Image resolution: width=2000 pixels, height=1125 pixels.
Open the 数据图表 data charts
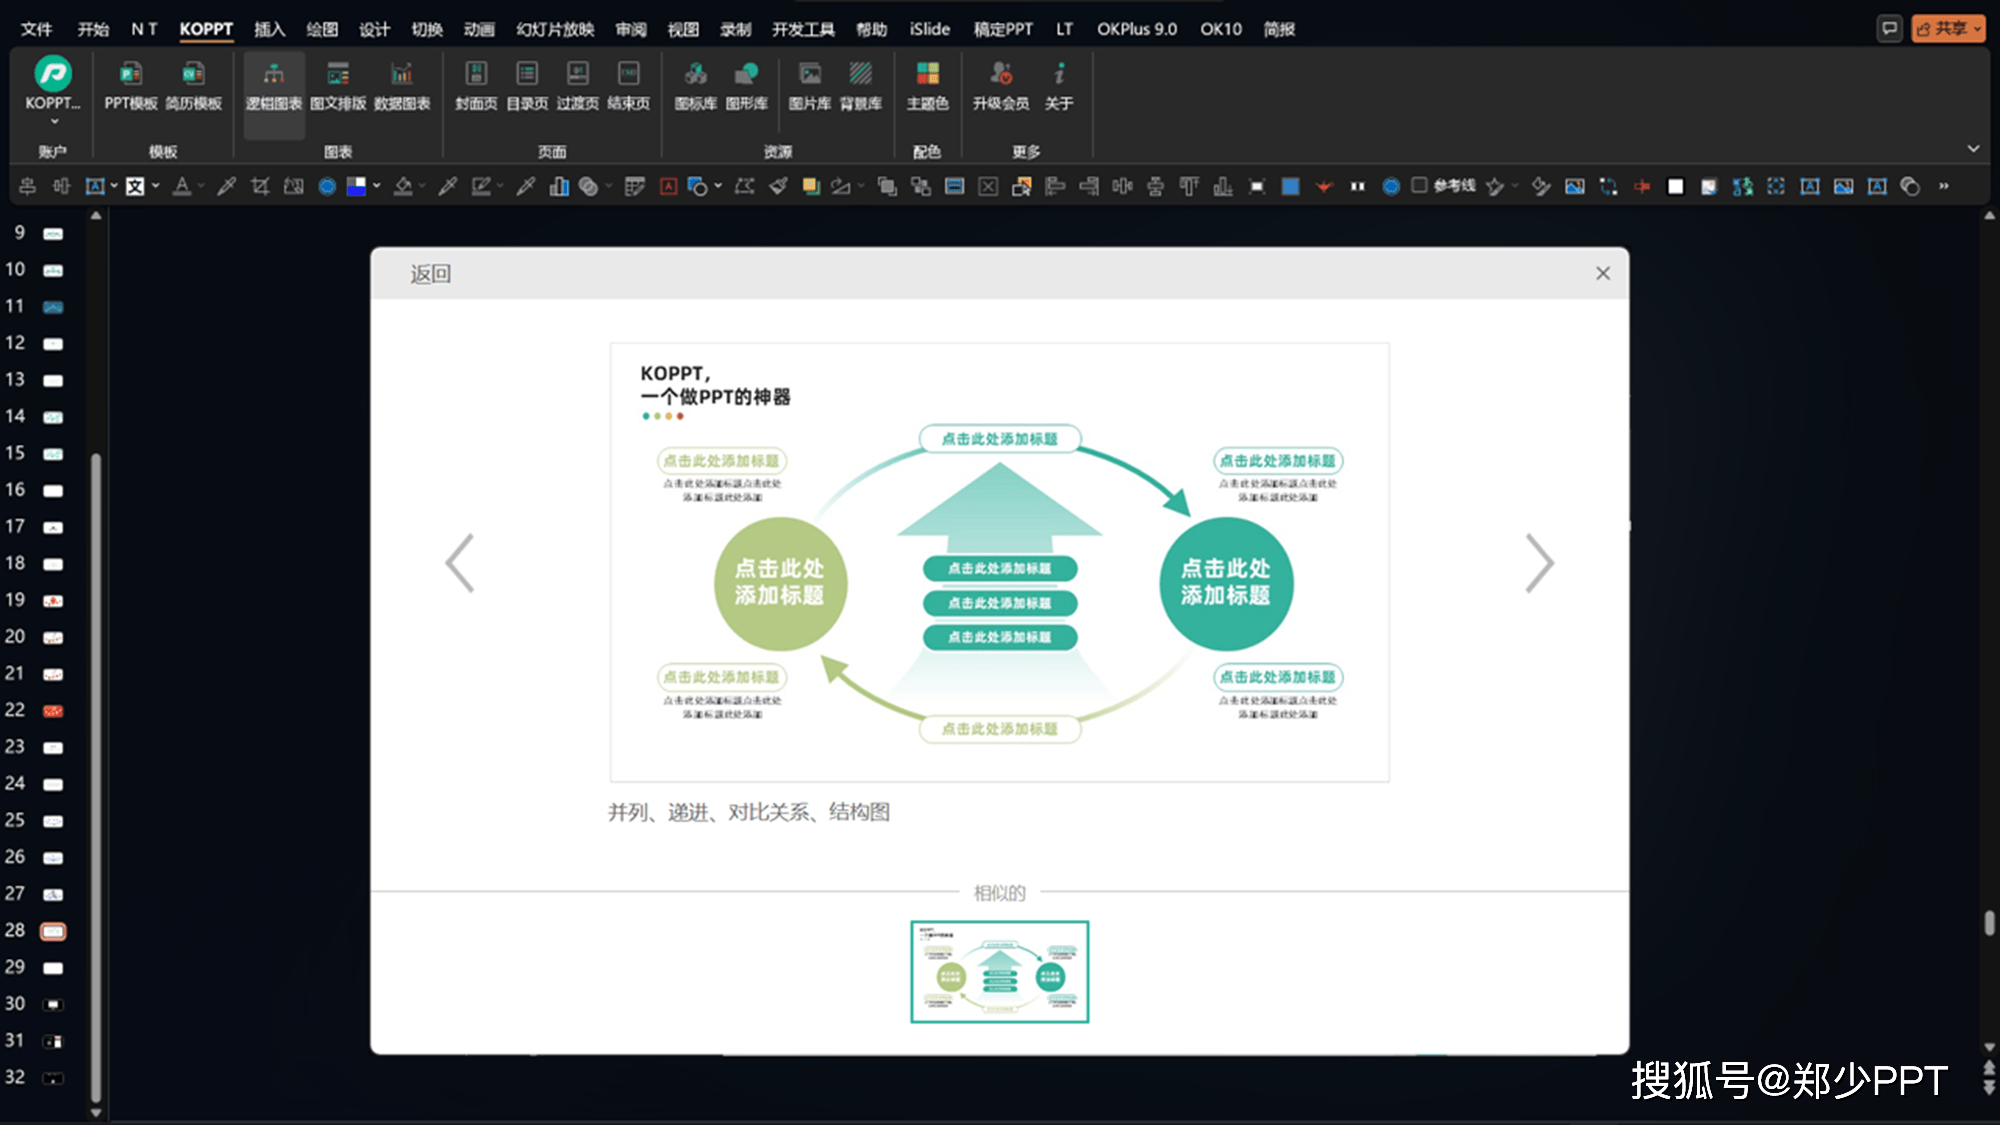(402, 86)
